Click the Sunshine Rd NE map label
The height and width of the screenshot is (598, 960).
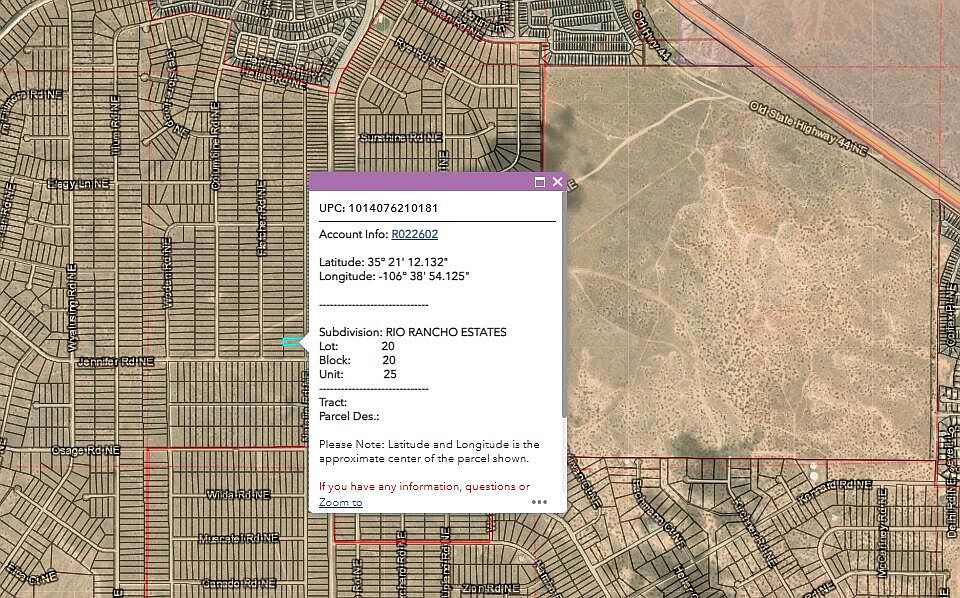[x=401, y=138]
